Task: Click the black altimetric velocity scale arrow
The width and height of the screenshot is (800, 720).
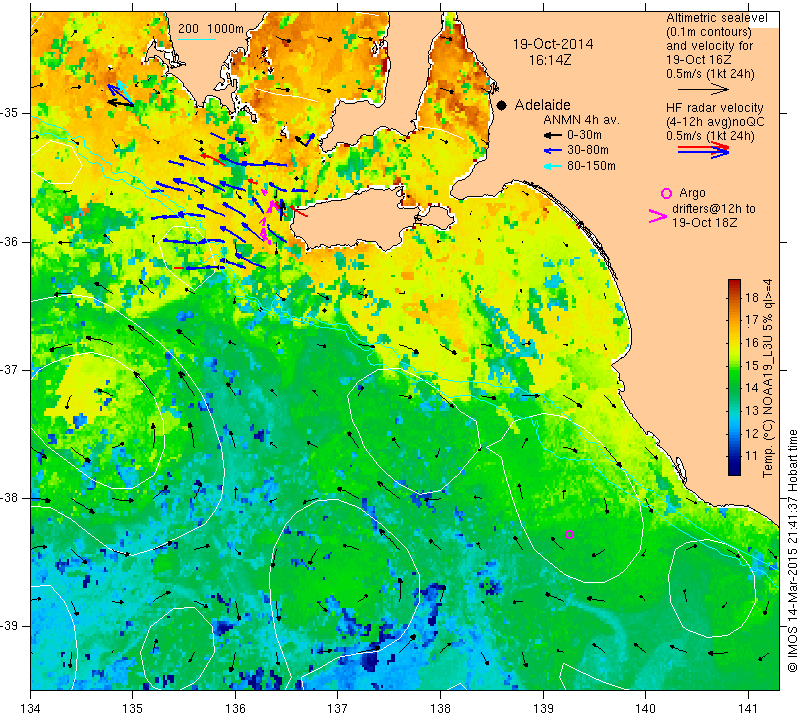Action: 703,89
